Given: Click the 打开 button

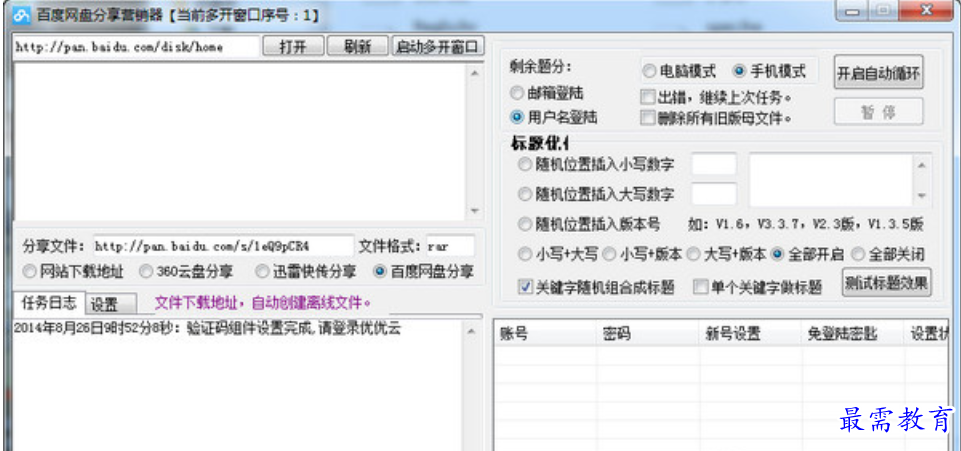Looking at the screenshot, I should 293,47.
